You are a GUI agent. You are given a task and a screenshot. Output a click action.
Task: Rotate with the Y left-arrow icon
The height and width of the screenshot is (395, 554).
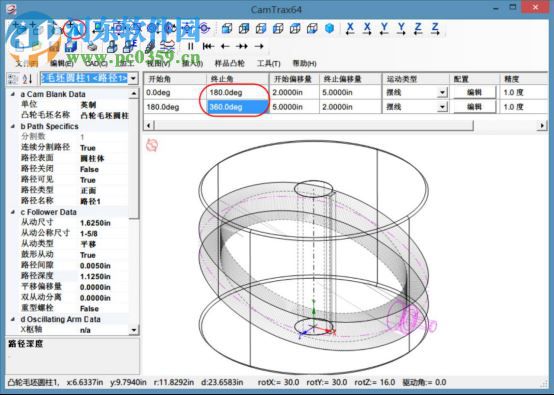(384, 28)
